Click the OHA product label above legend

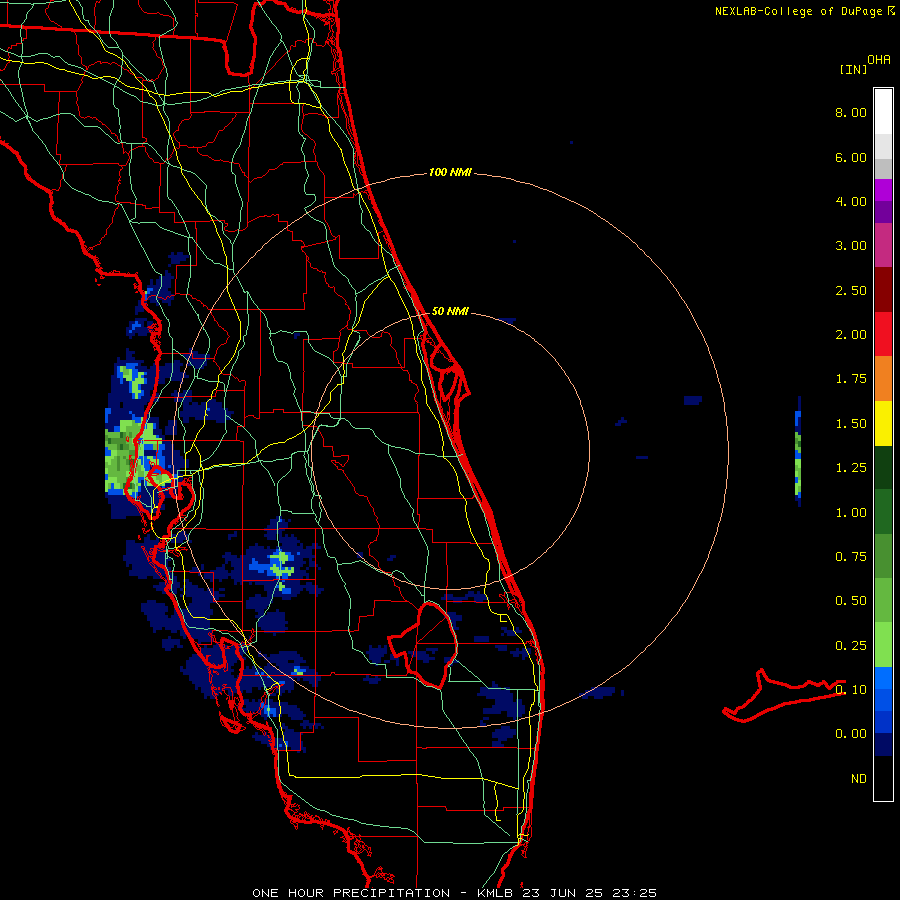[x=879, y=60]
